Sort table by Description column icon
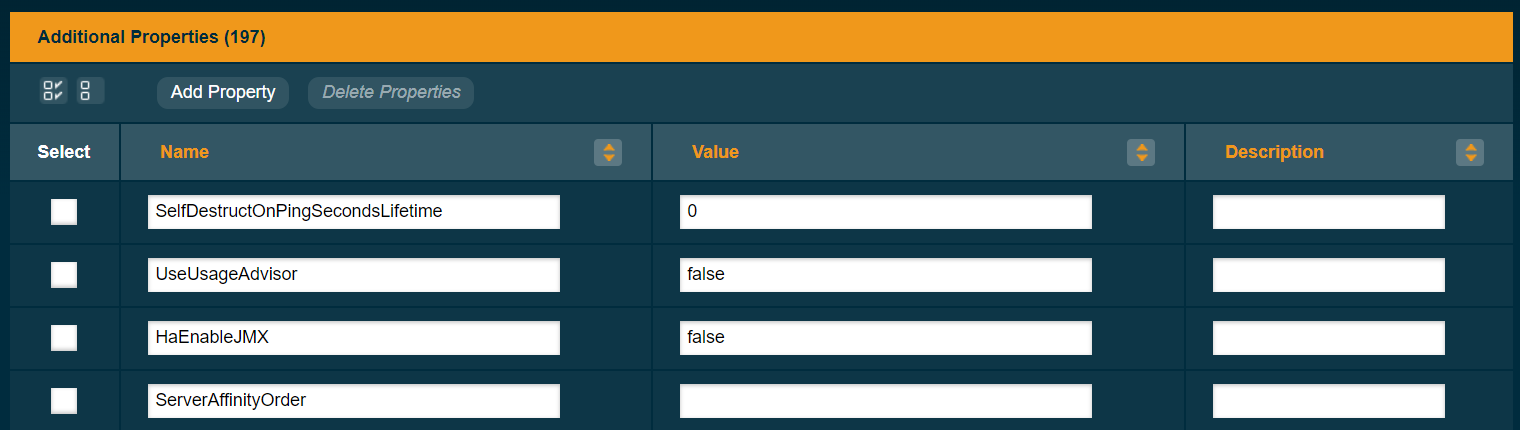Screen dimensions: 1520x430 tap(1470, 152)
